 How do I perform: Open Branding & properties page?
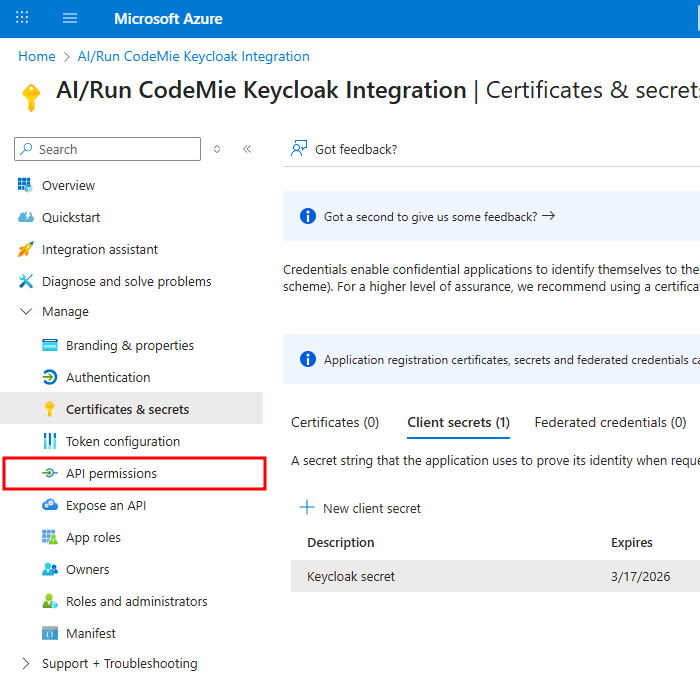(x=130, y=345)
